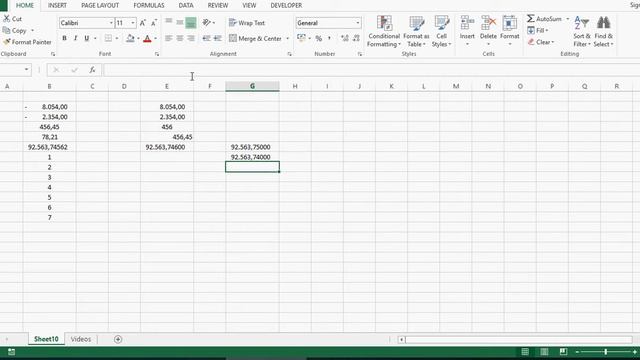Click the insert function fx icon
The image size is (640, 360).
(x=92, y=70)
